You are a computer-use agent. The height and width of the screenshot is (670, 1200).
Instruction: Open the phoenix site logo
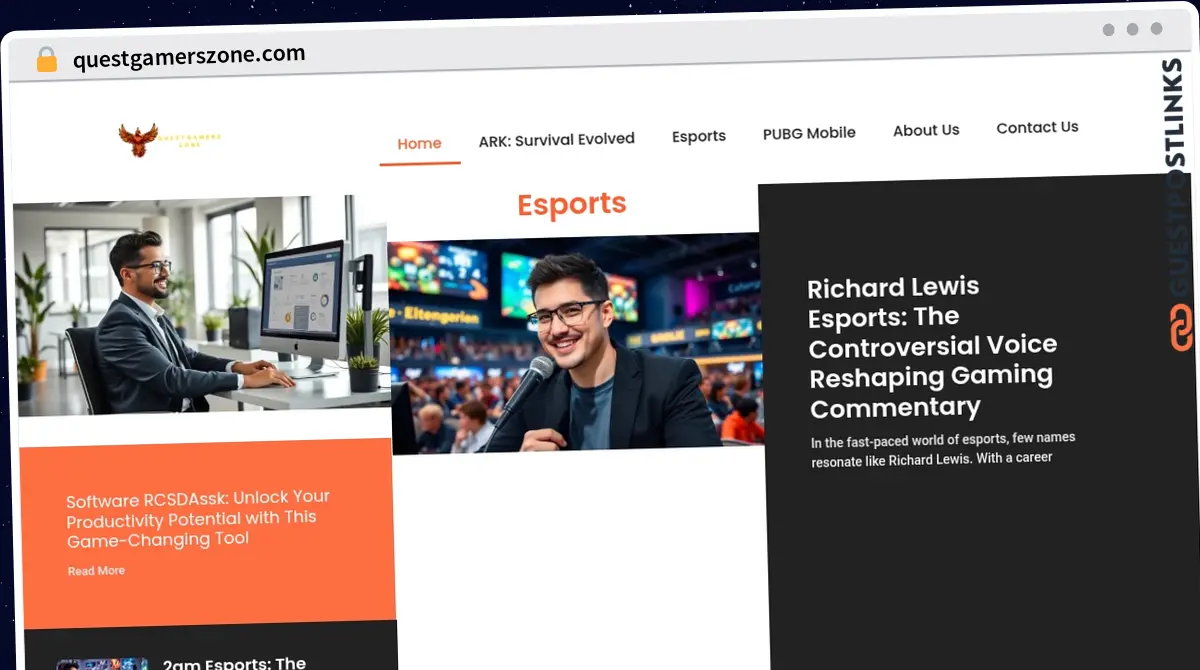tap(169, 140)
